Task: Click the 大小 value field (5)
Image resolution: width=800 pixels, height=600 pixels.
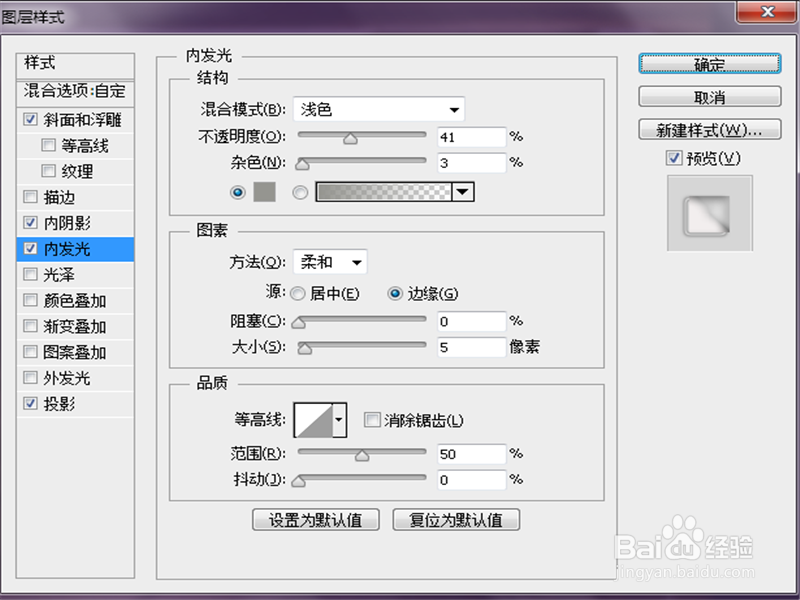Action: [x=472, y=347]
